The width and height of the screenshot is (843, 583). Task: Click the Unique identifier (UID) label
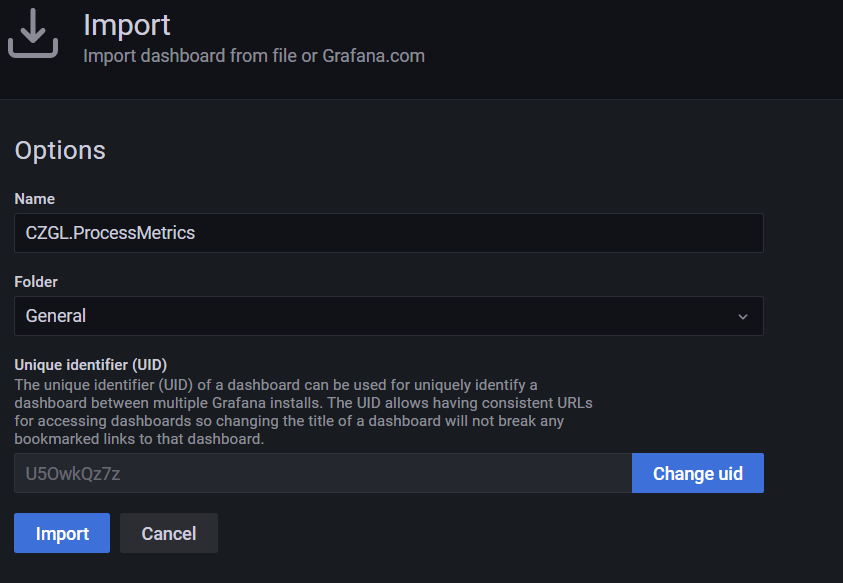91,365
